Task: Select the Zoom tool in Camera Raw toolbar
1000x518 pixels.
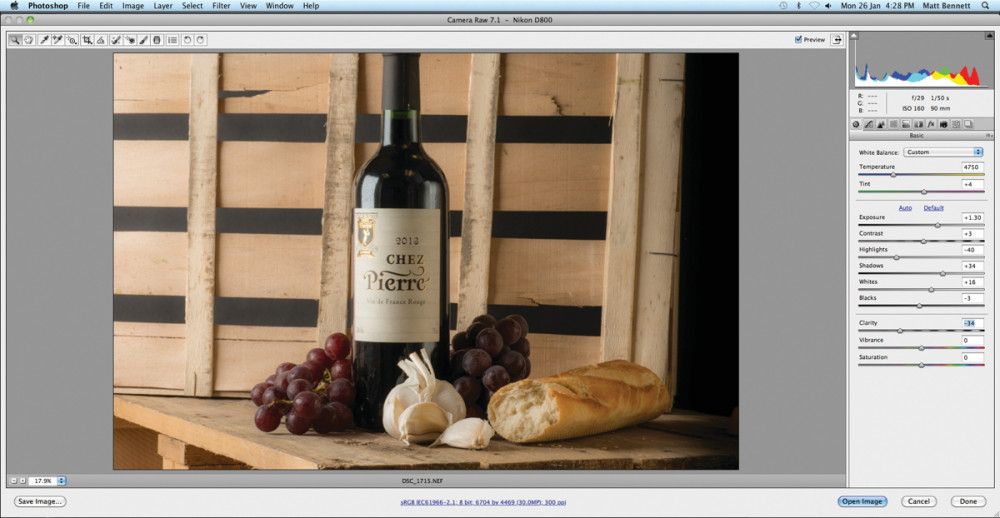Action: click(15, 40)
